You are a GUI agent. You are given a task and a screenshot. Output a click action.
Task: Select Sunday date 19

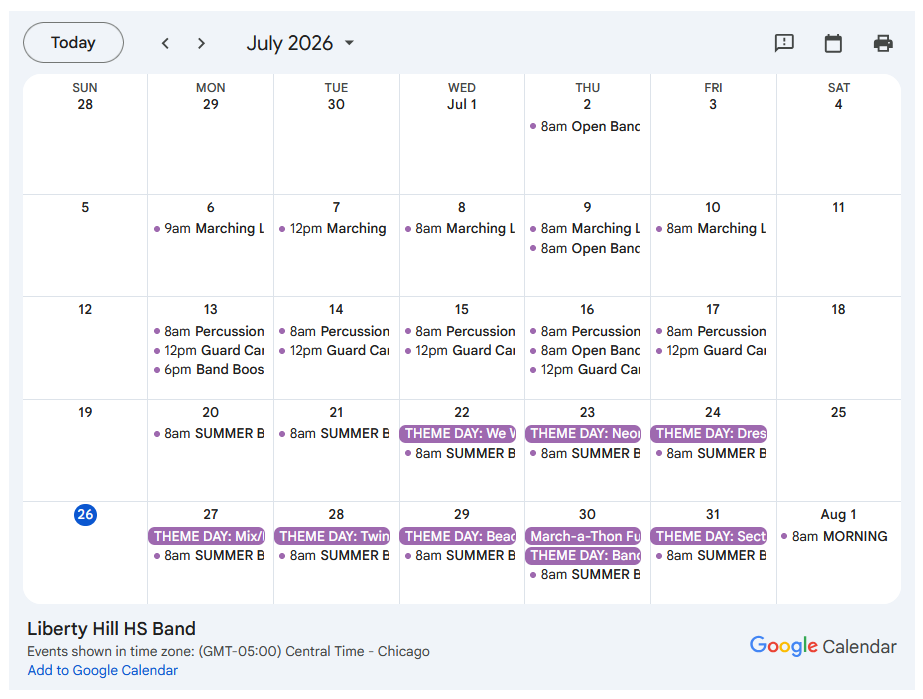point(85,412)
